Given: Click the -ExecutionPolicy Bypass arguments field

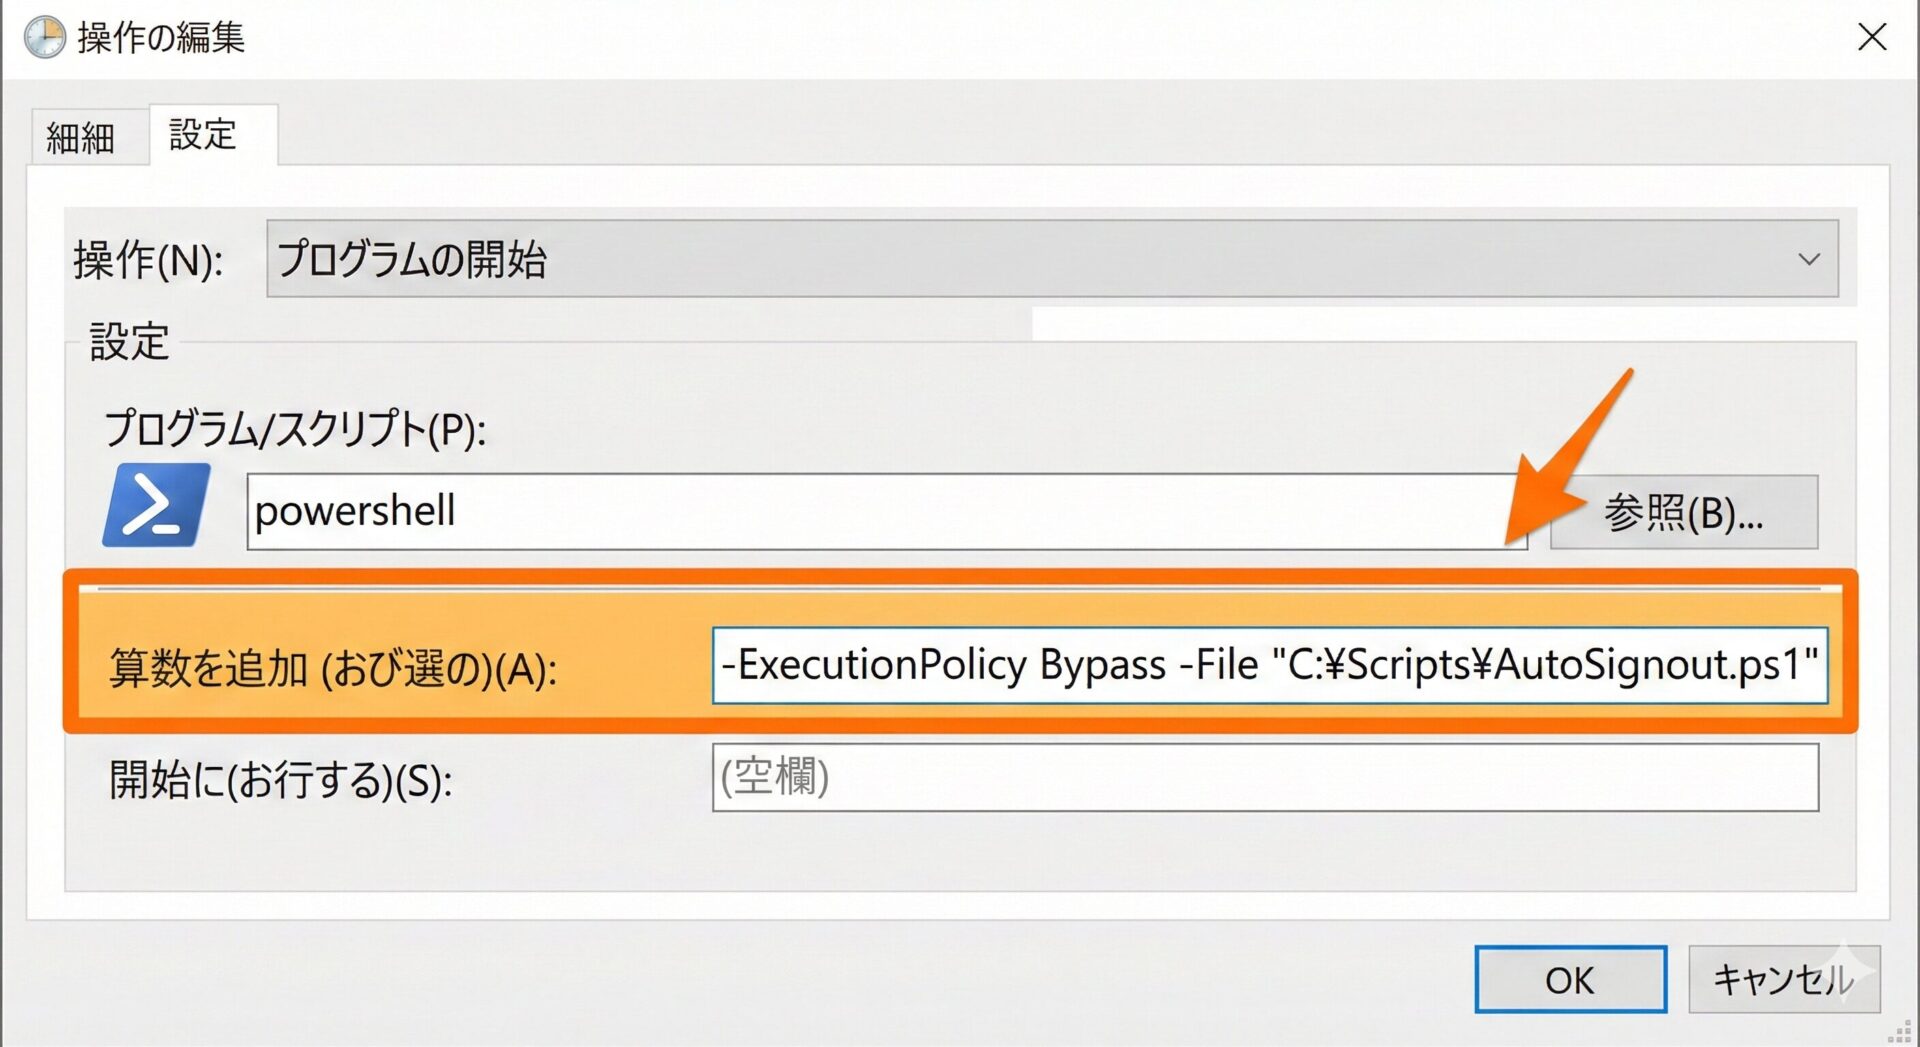Looking at the screenshot, I should [1268, 665].
